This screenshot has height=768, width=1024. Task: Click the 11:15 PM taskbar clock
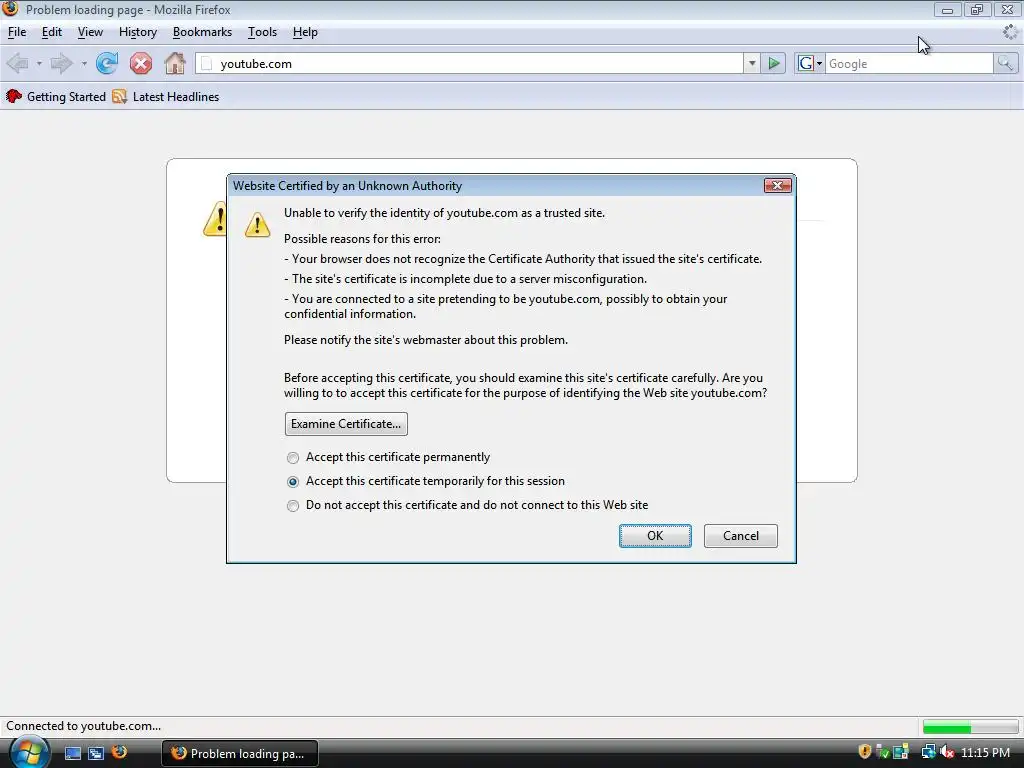point(985,752)
